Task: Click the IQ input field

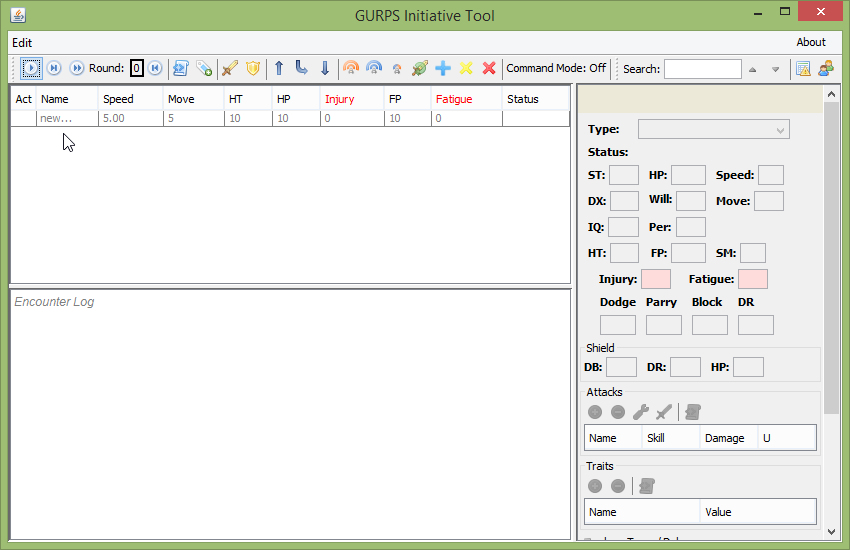Action: click(x=623, y=227)
